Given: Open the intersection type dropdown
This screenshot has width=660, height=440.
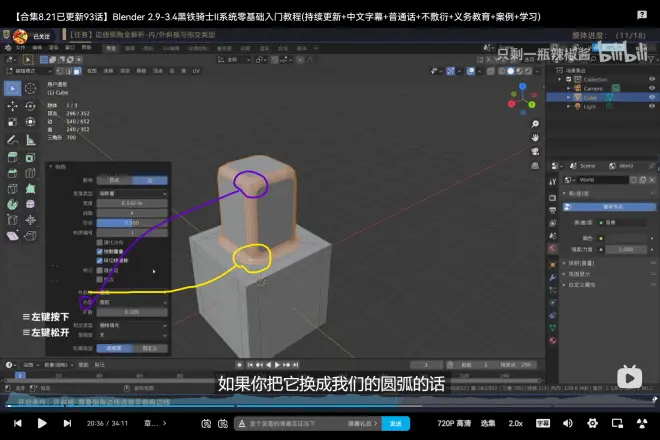Looking at the screenshot, I should click(x=132, y=325).
